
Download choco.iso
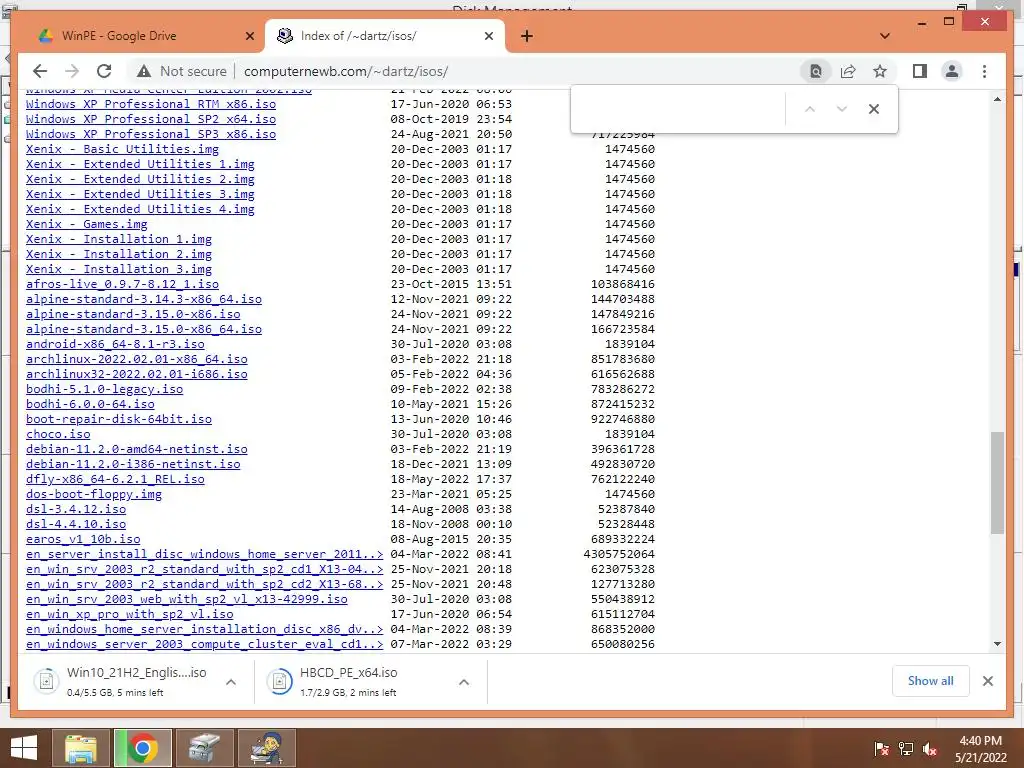tap(58, 434)
